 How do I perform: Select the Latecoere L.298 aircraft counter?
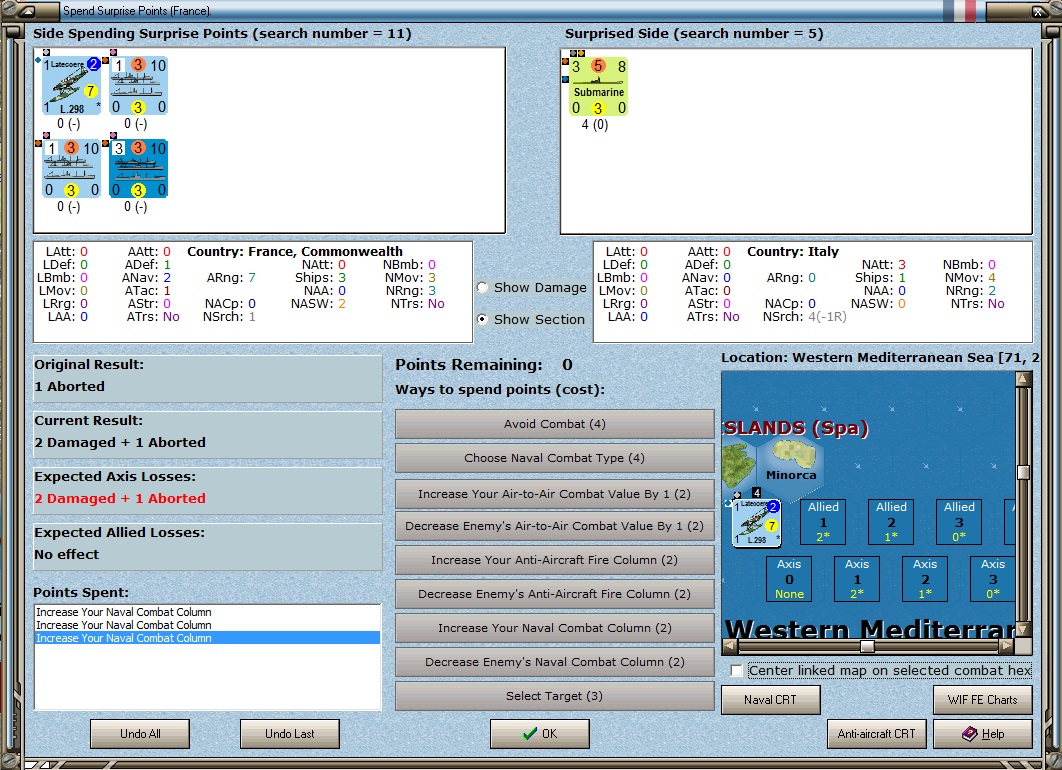coord(71,86)
